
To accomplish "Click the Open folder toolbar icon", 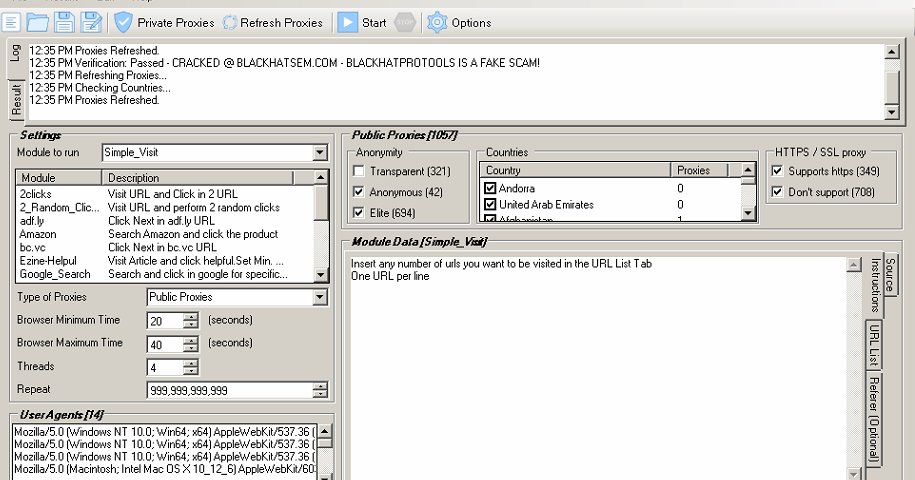I will coord(37,23).
